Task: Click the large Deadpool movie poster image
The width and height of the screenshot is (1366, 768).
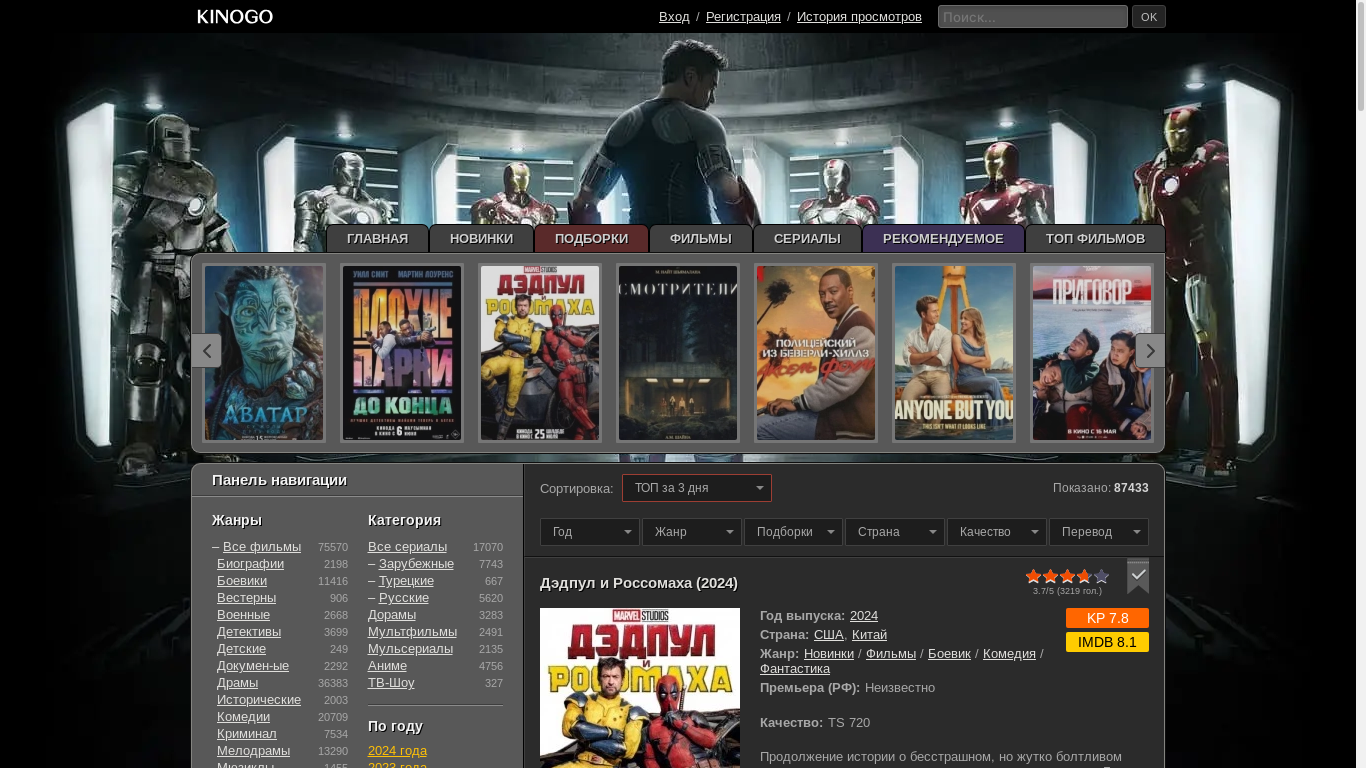Action: 640,688
